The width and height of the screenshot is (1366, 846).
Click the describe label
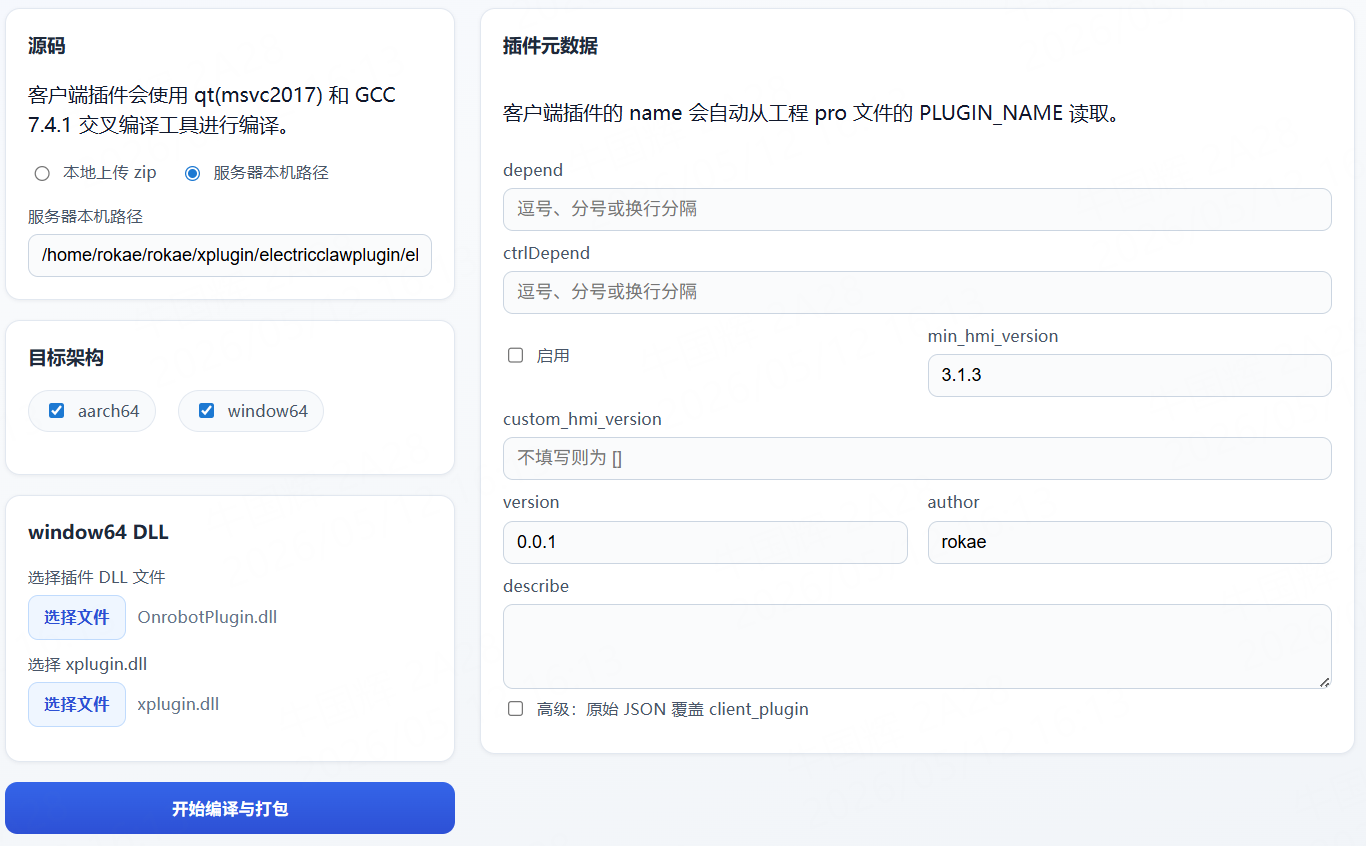coord(536,586)
